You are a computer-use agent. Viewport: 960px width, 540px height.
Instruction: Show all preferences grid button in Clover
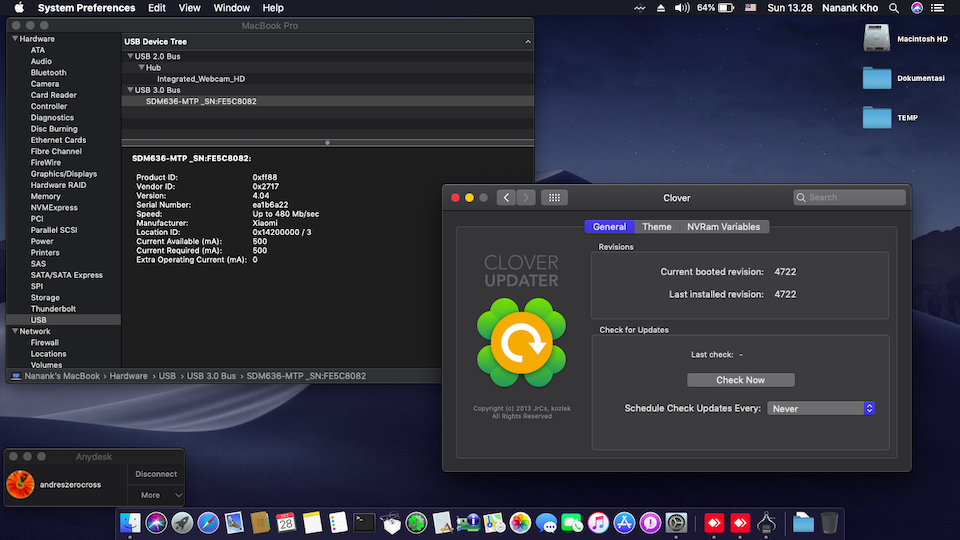point(554,198)
